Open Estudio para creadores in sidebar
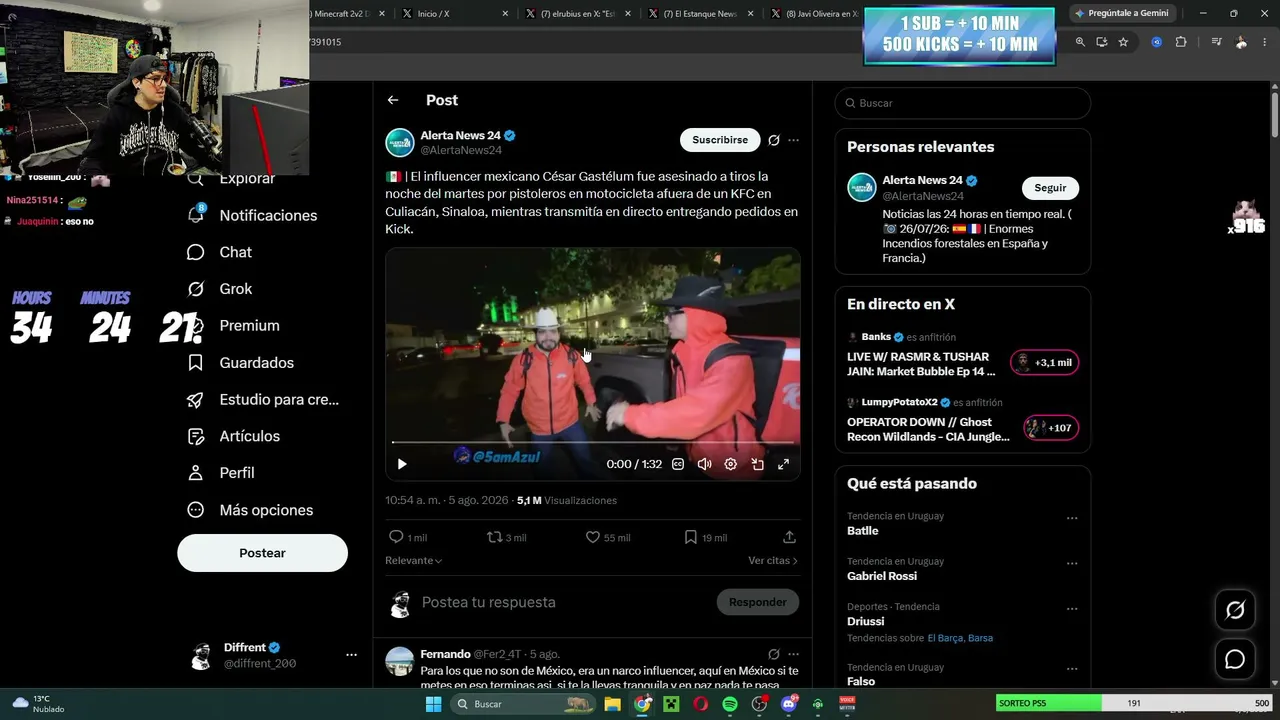The height and width of the screenshot is (720, 1280). [x=264, y=400]
